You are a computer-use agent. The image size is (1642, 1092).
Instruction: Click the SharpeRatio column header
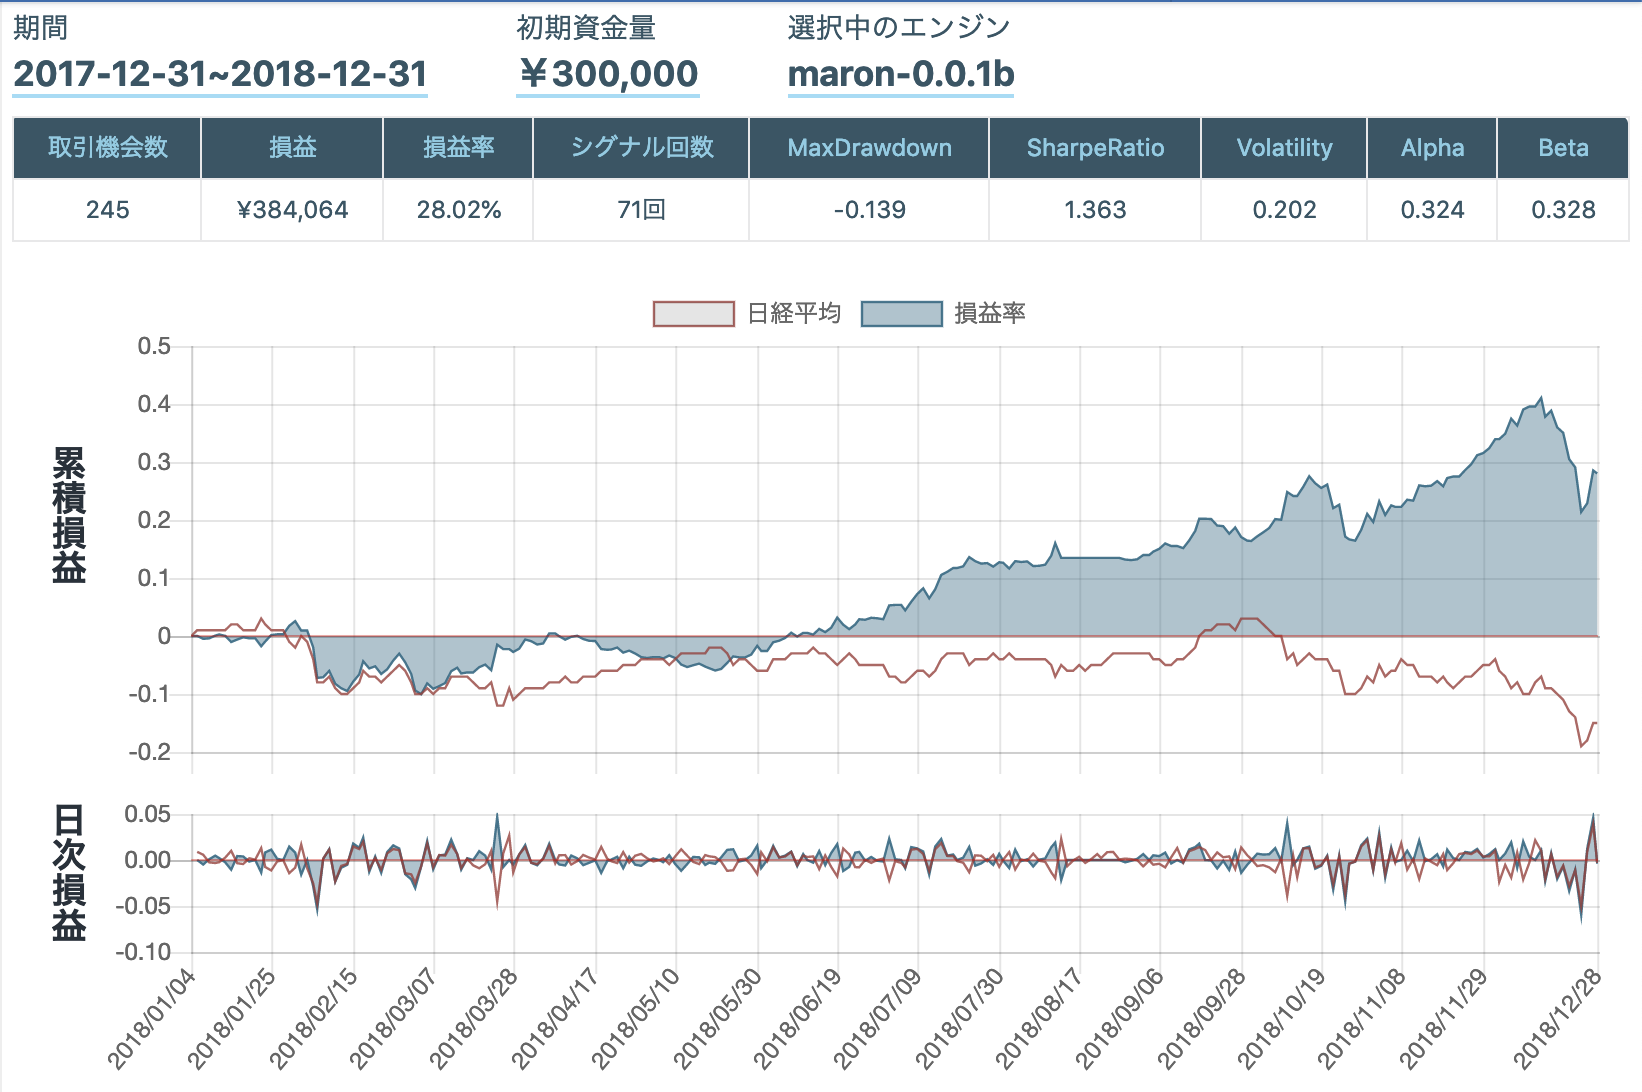pyautogui.click(x=1095, y=148)
